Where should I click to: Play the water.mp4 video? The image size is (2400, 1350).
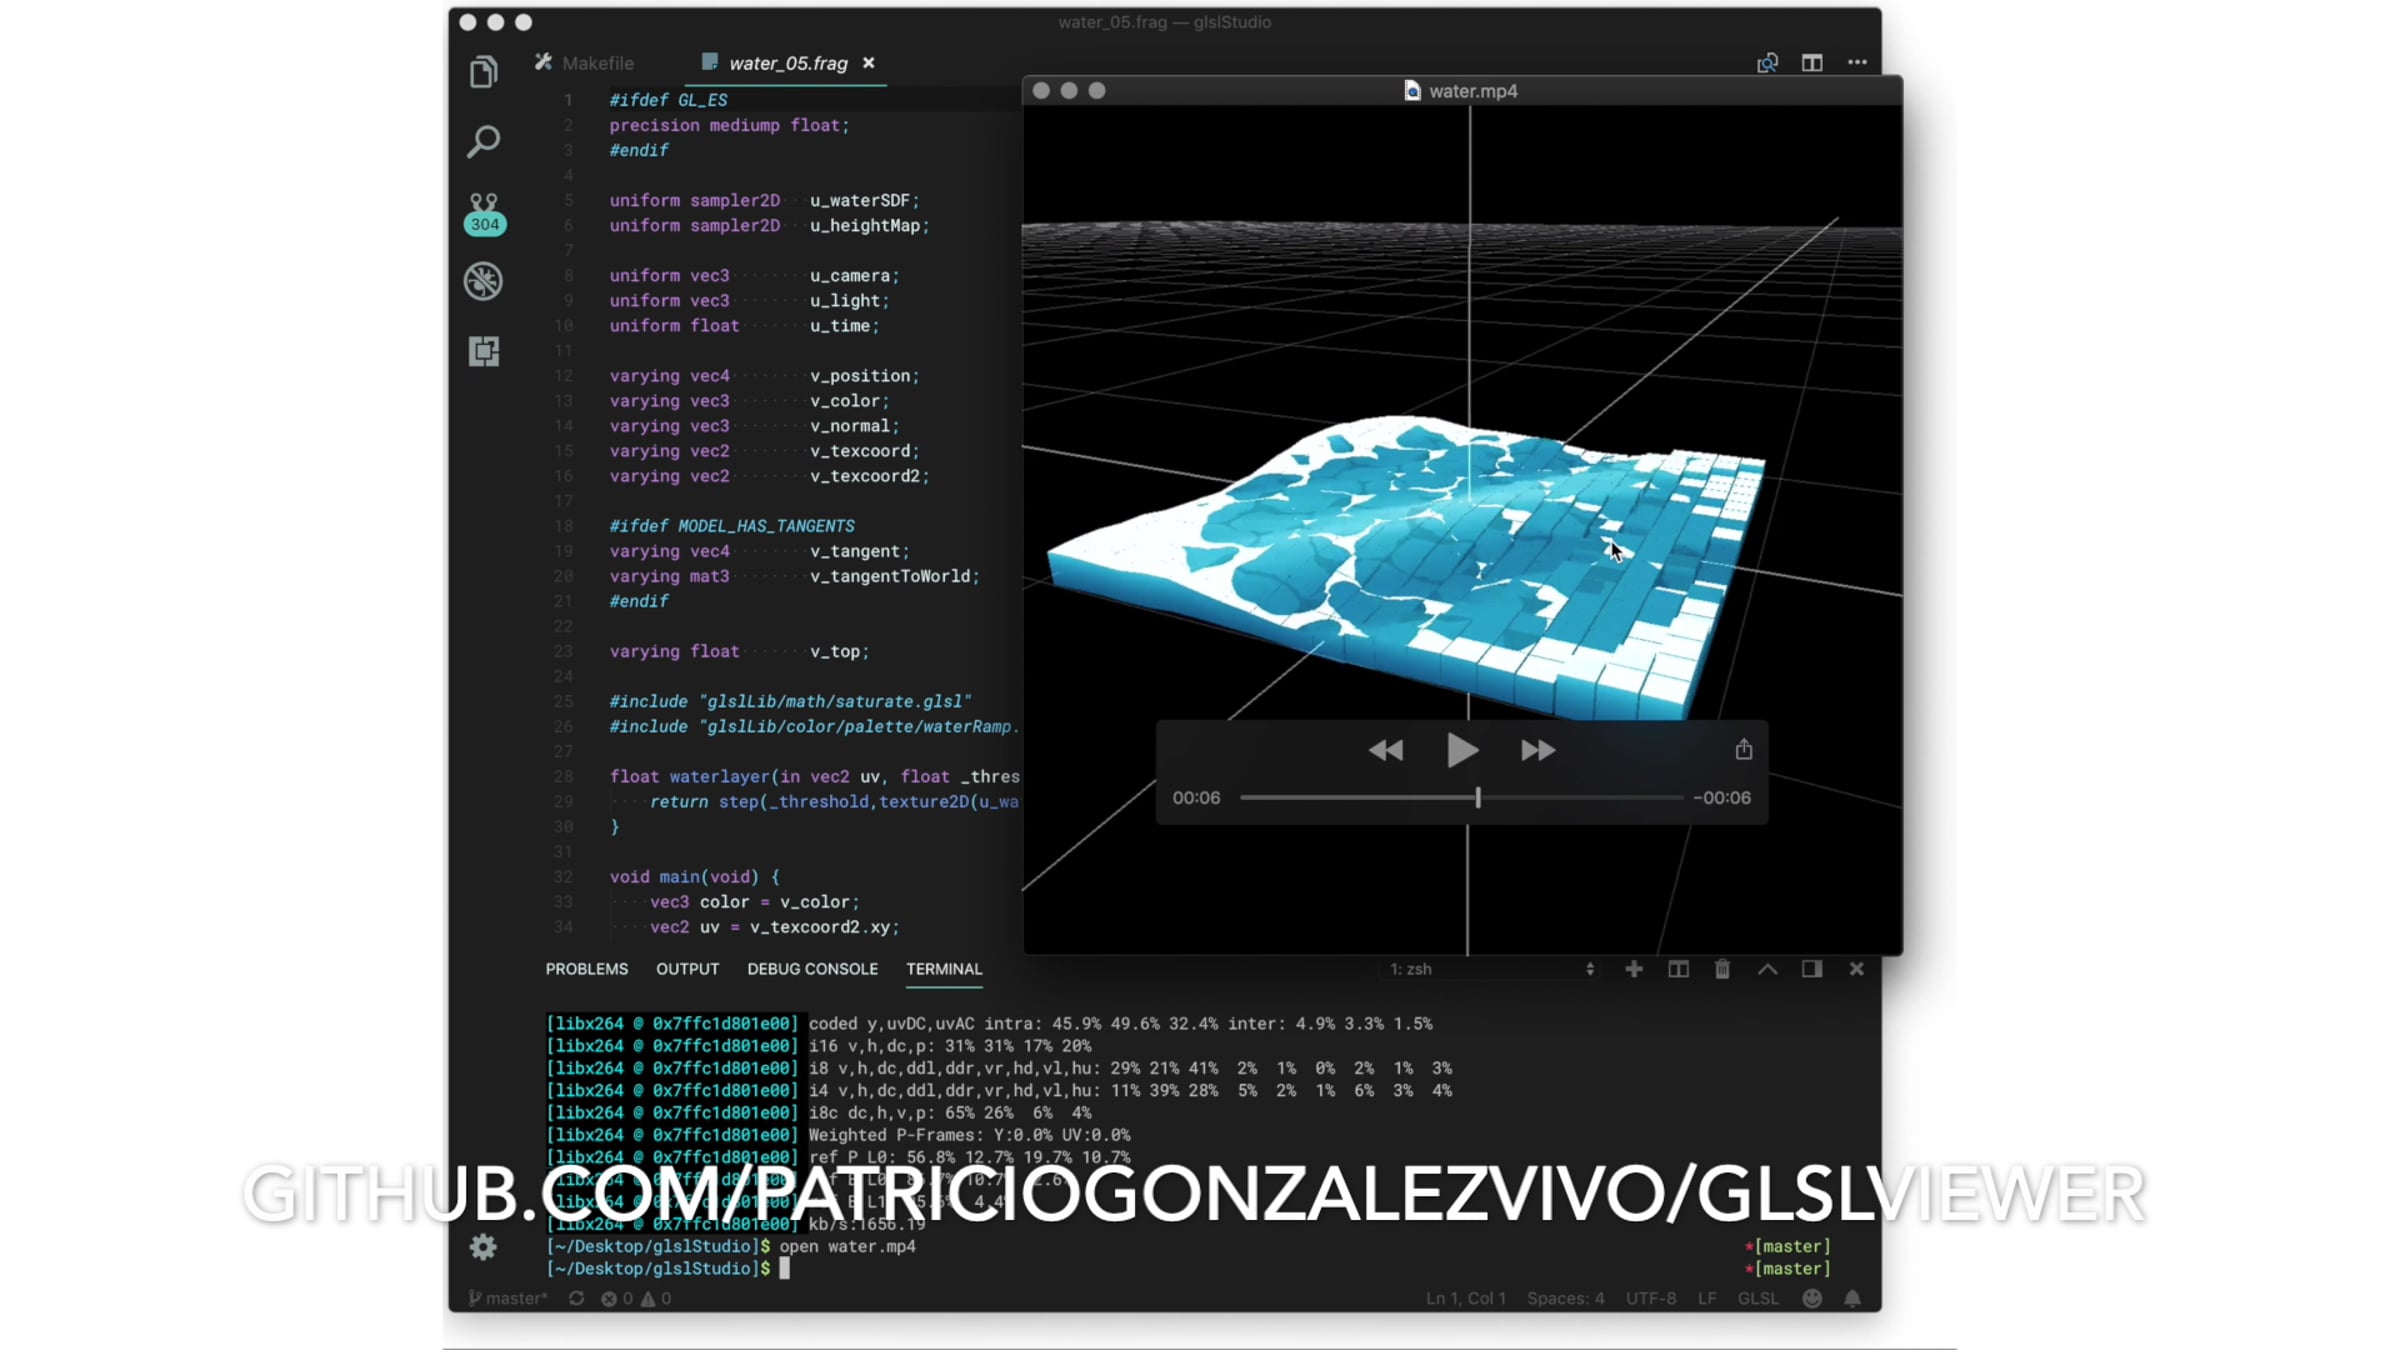coord(1462,750)
